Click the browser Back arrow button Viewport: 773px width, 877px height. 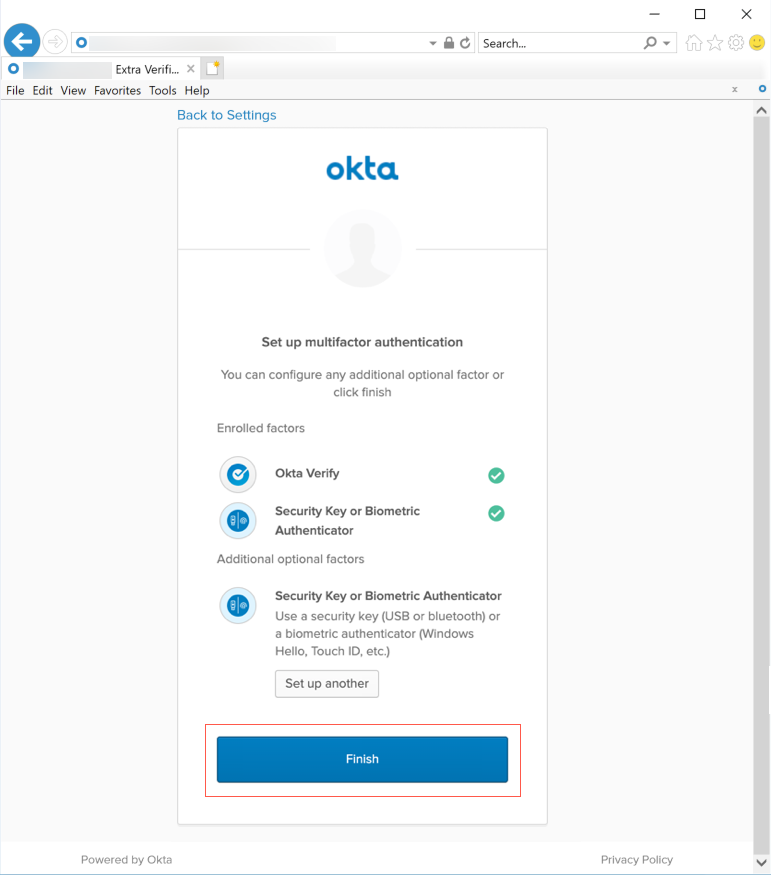22,42
